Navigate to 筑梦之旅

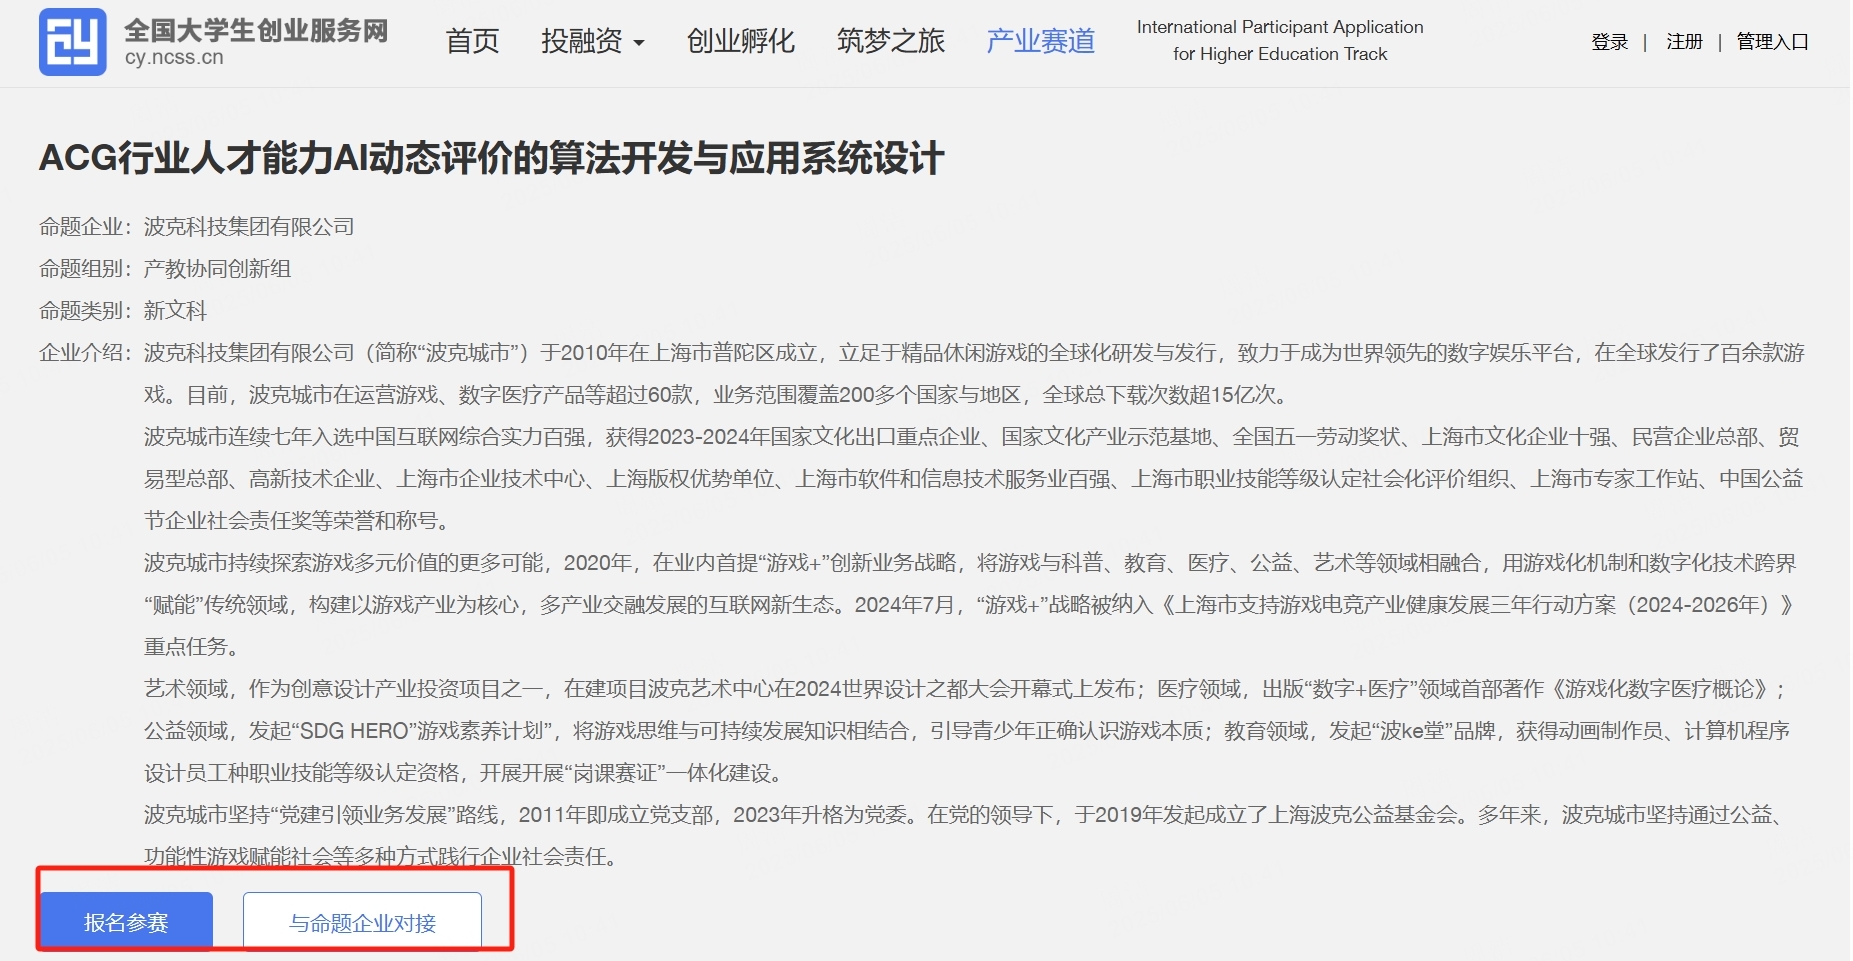pyautogui.click(x=890, y=41)
